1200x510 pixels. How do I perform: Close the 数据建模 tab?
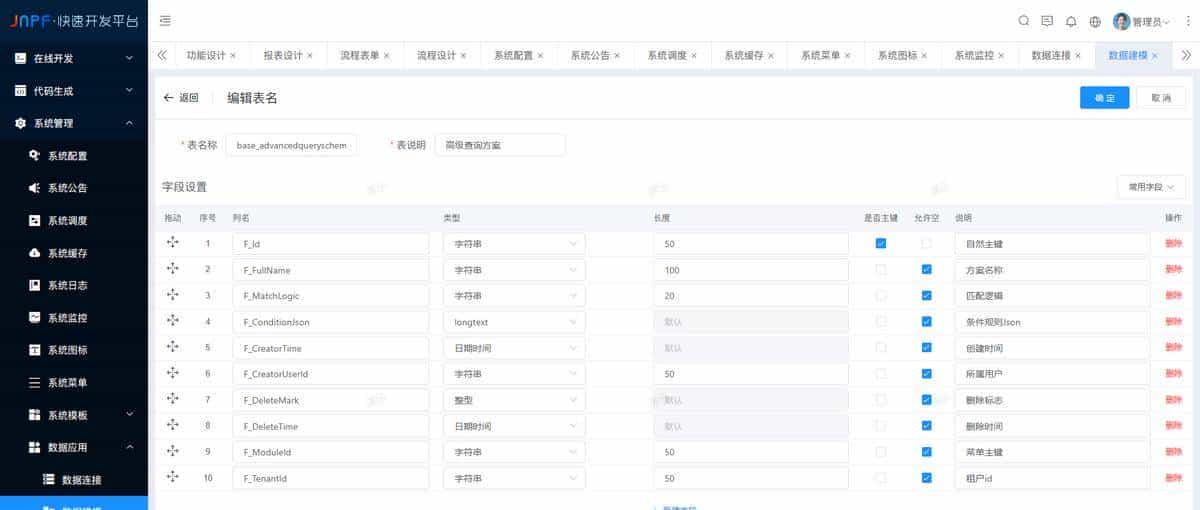tap(1155, 56)
